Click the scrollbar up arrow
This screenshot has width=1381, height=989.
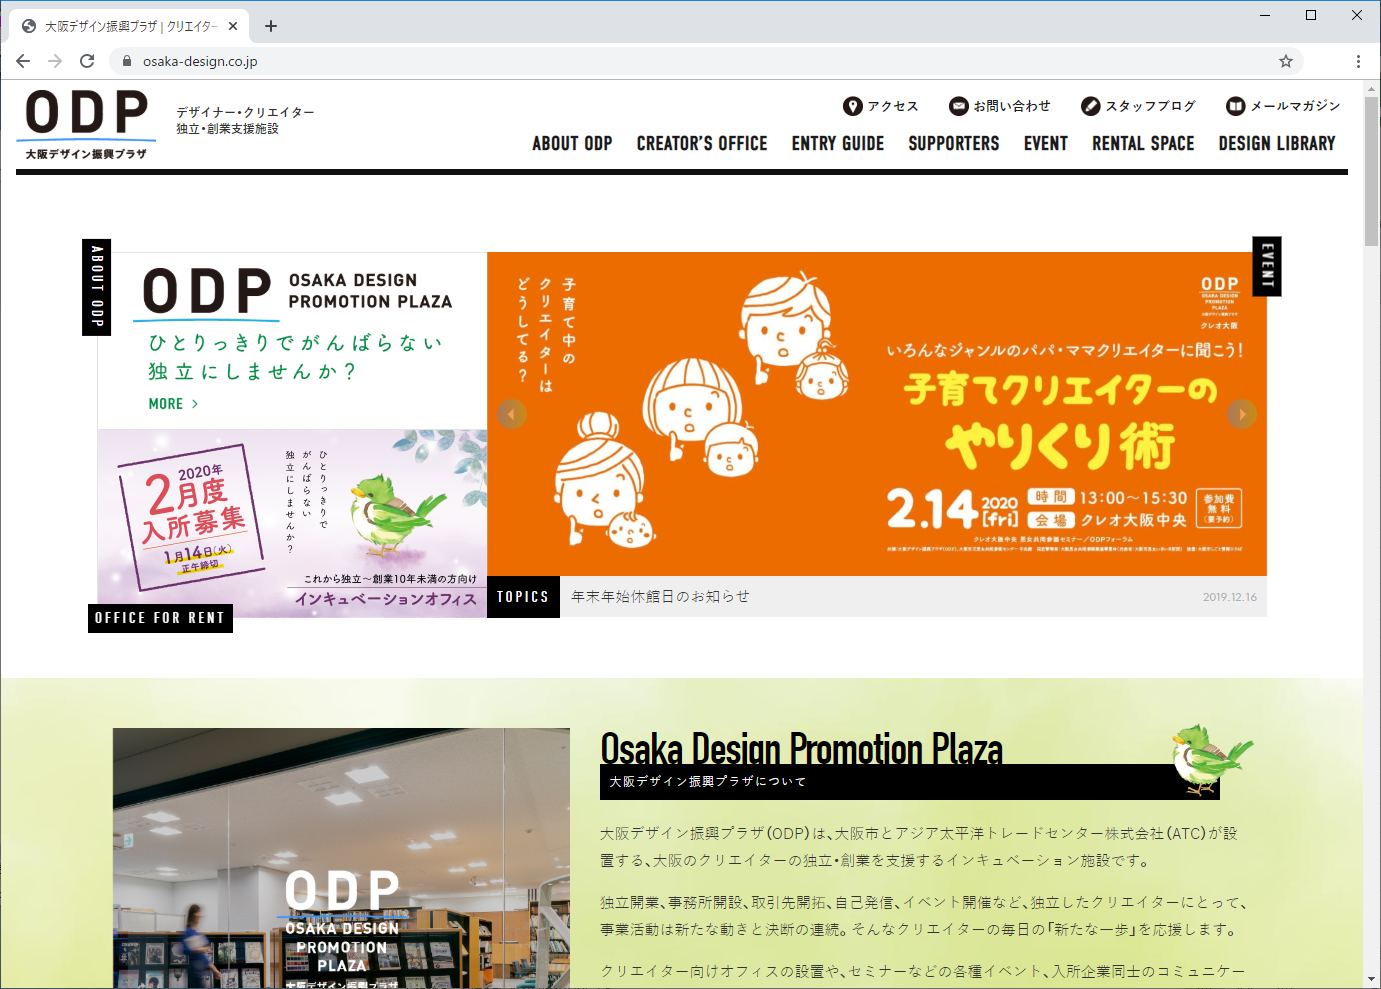(x=1372, y=88)
